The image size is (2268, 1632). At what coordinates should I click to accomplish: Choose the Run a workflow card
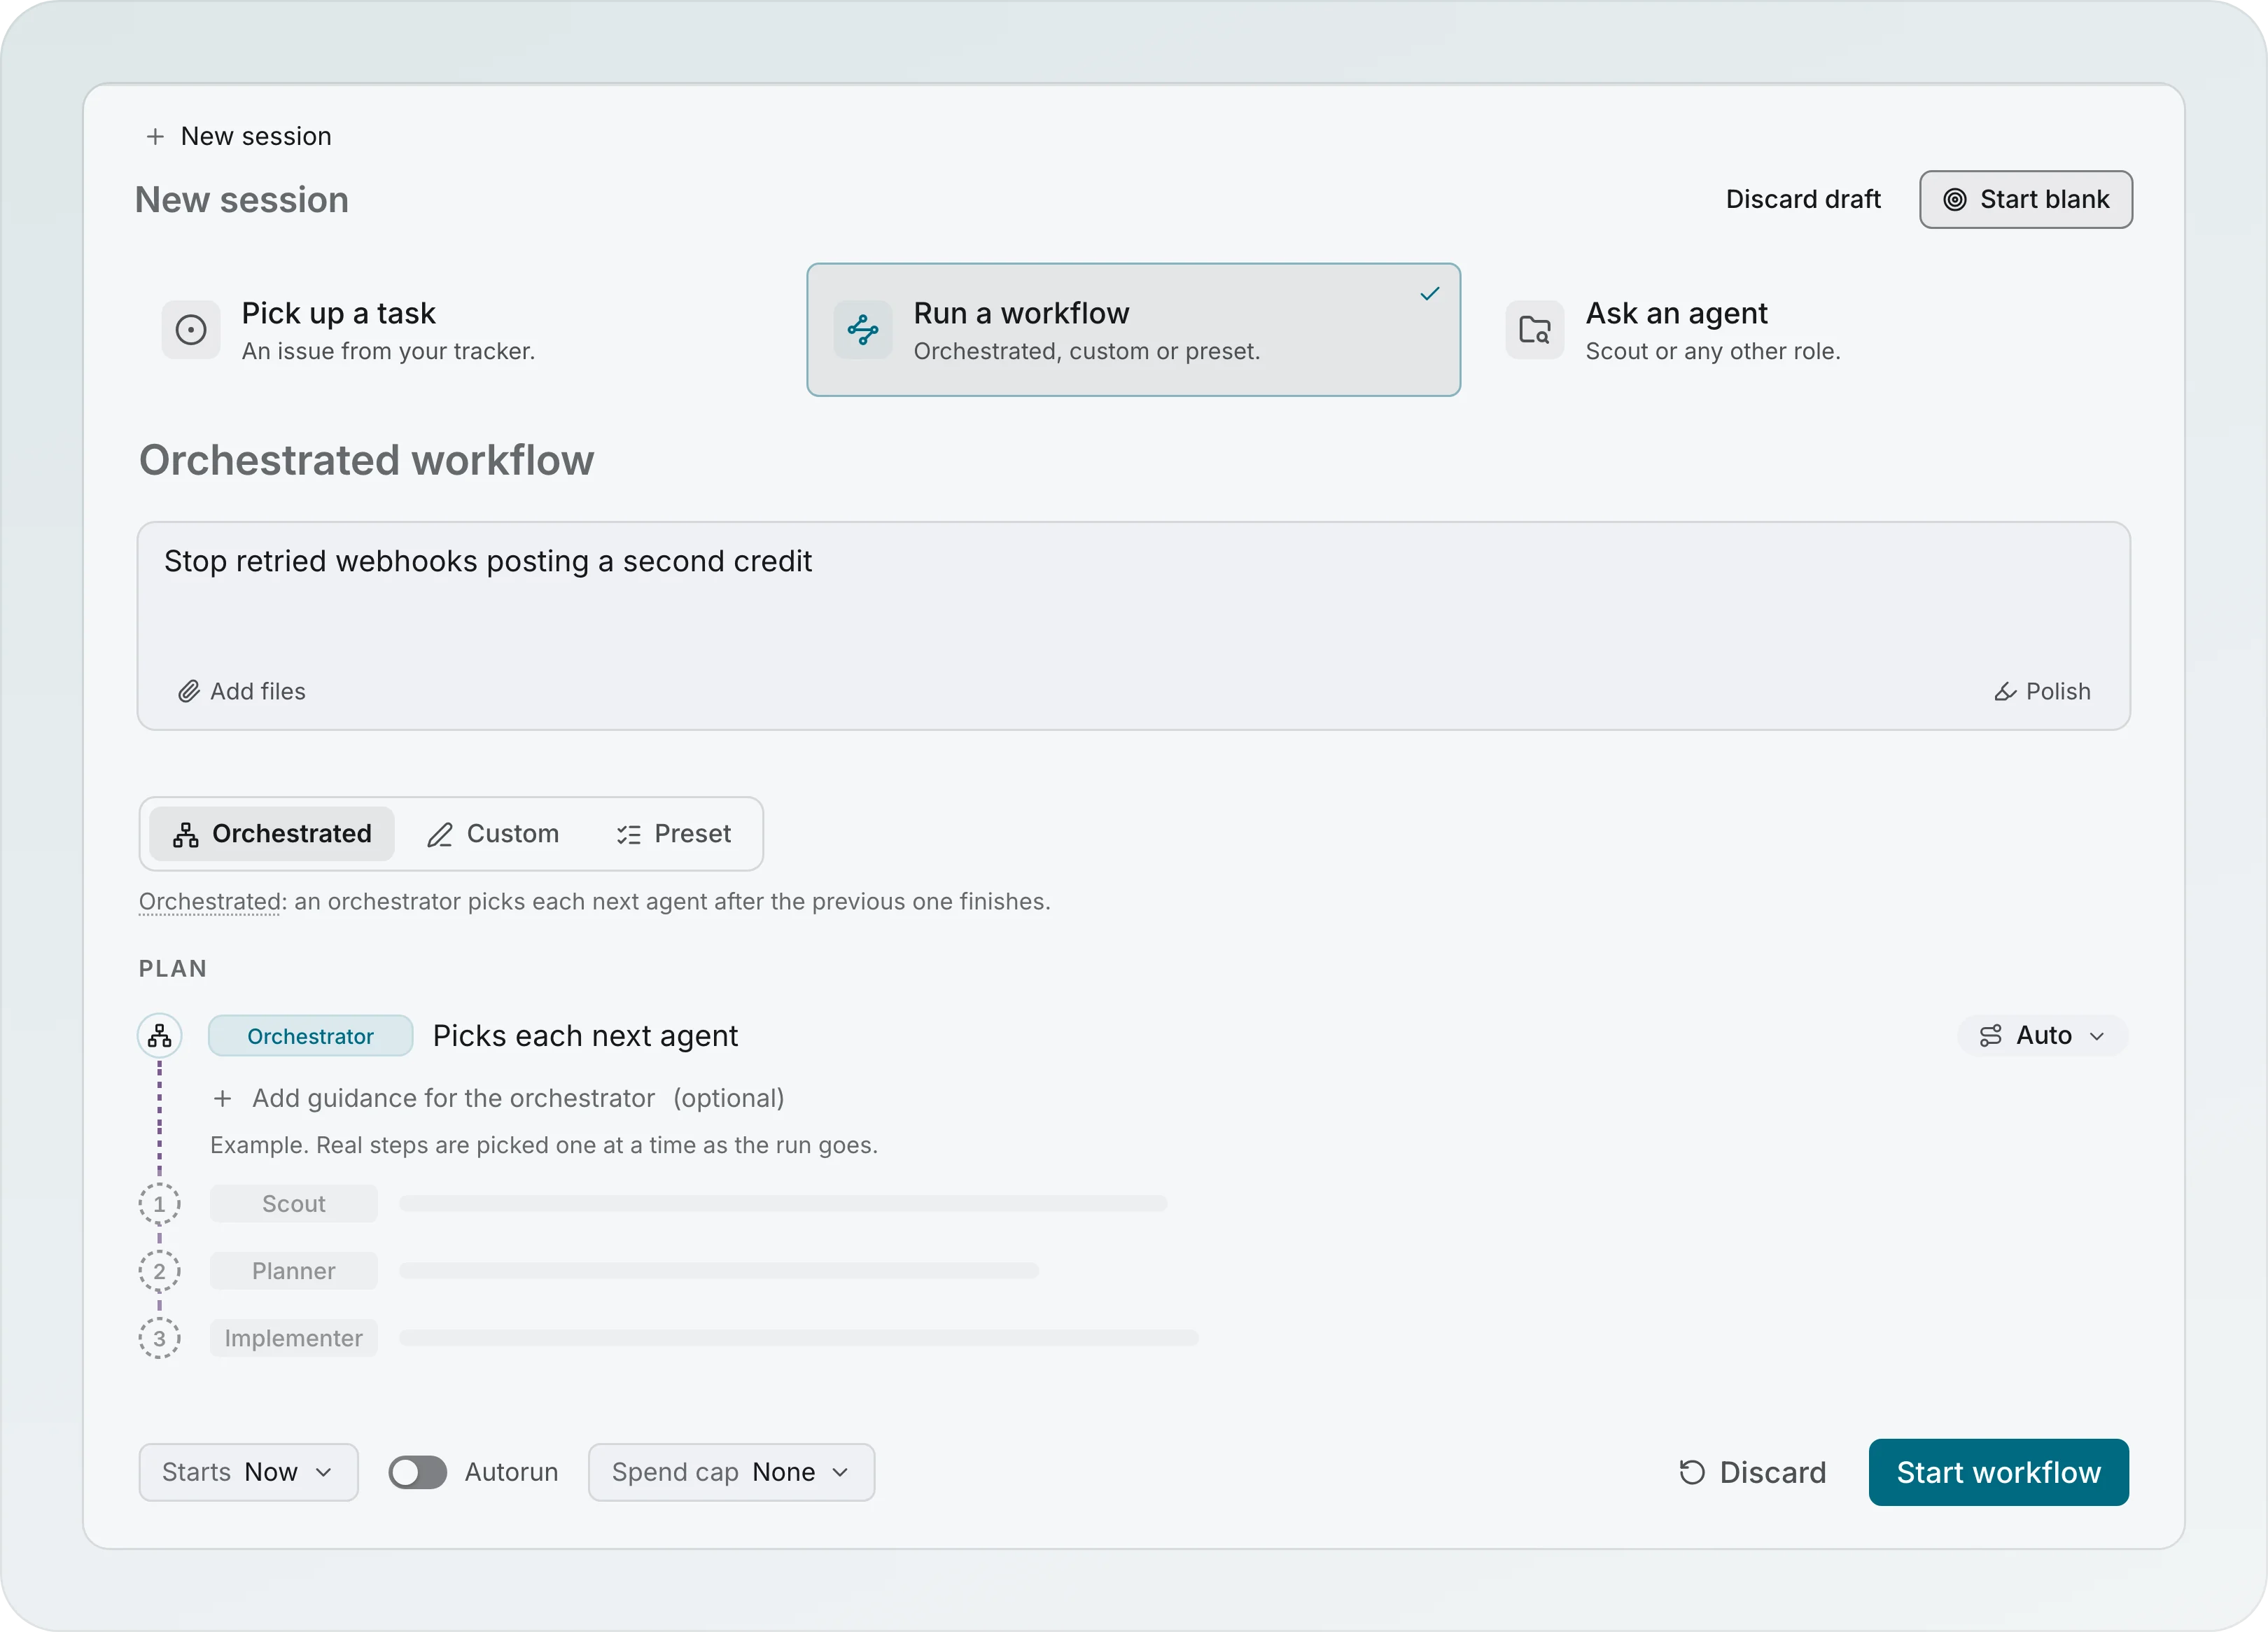[1133, 330]
